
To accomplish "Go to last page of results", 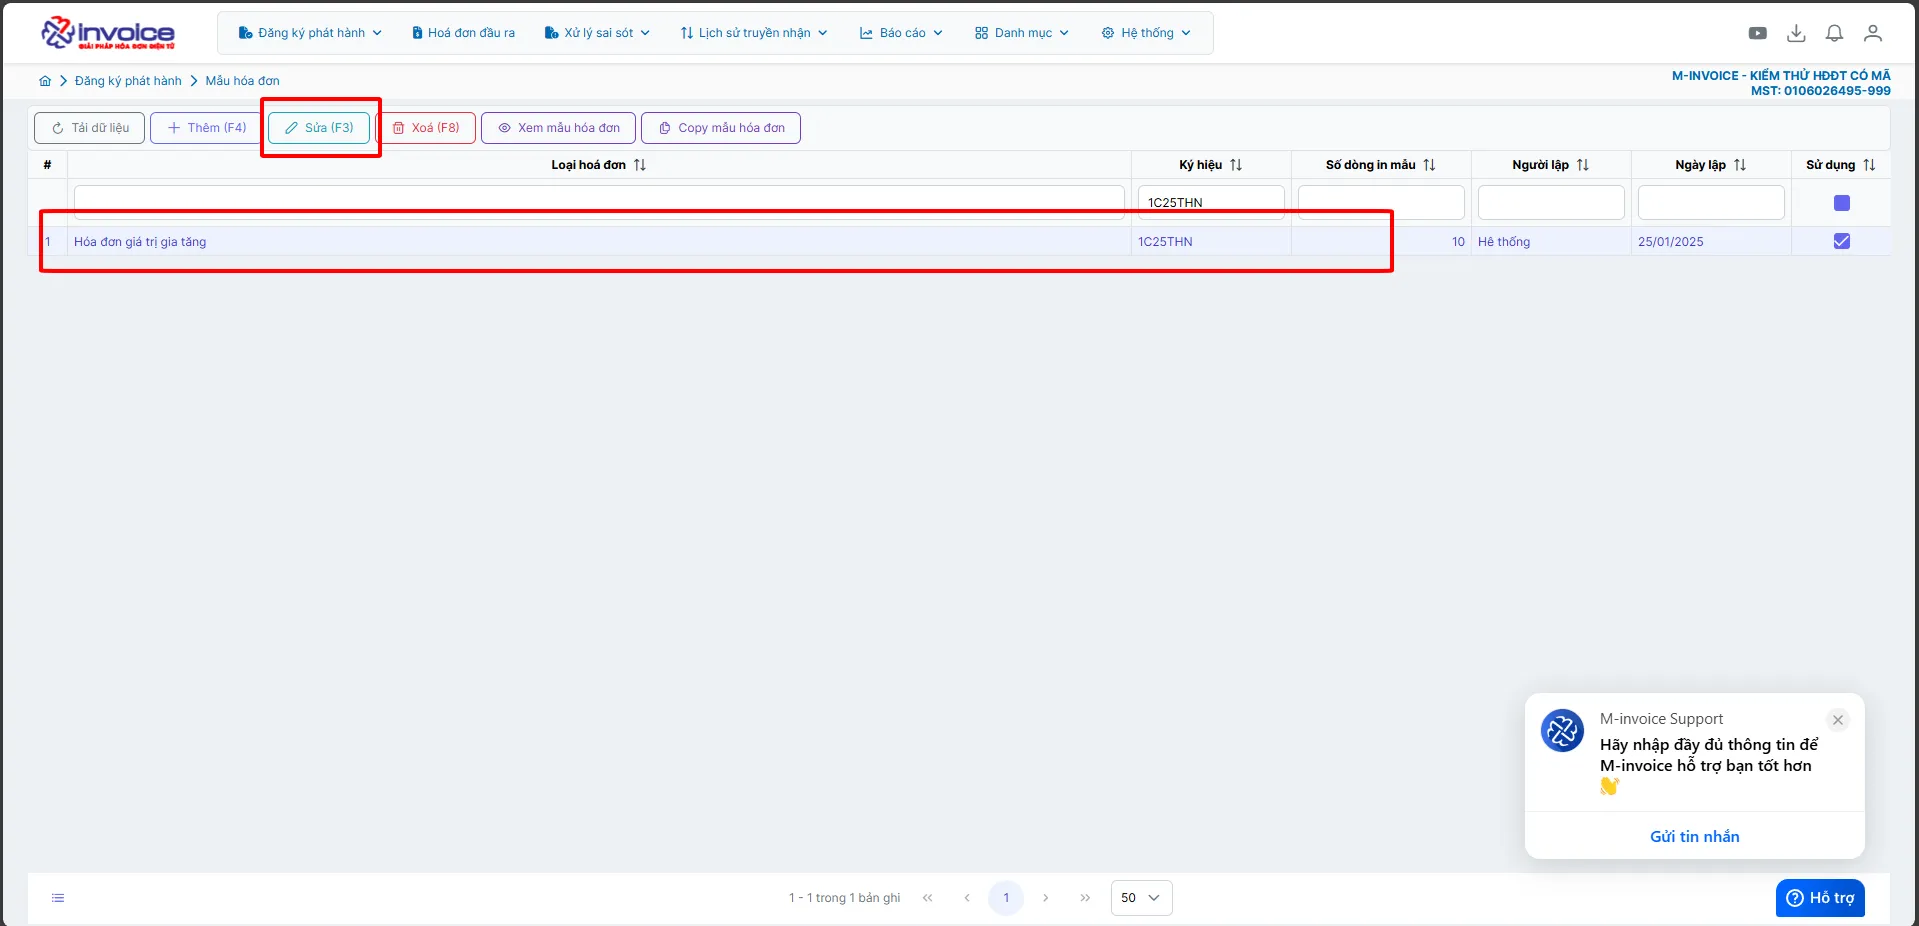I will coord(1085,898).
